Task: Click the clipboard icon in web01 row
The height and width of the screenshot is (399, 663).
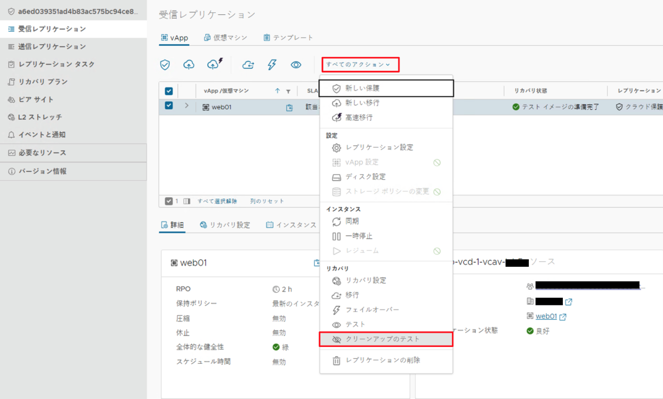Action: tap(289, 108)
